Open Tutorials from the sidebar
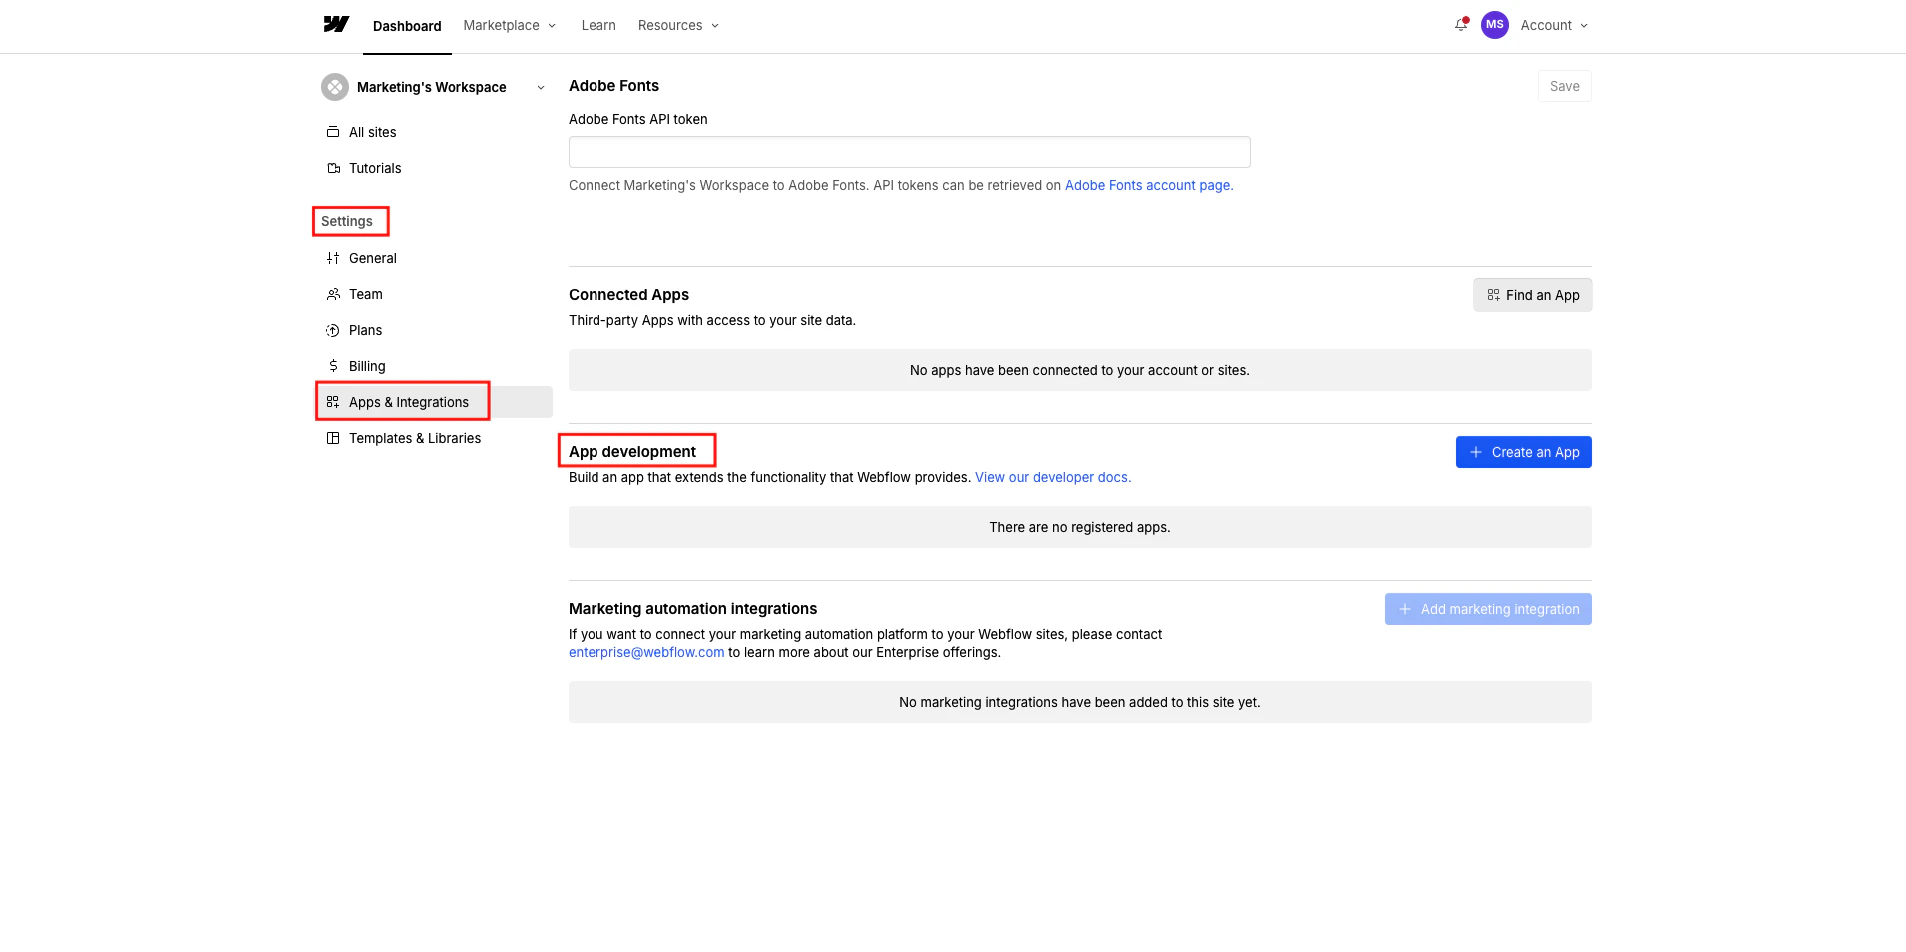This screenshot has height=952, width=1906. pos(375,168)
